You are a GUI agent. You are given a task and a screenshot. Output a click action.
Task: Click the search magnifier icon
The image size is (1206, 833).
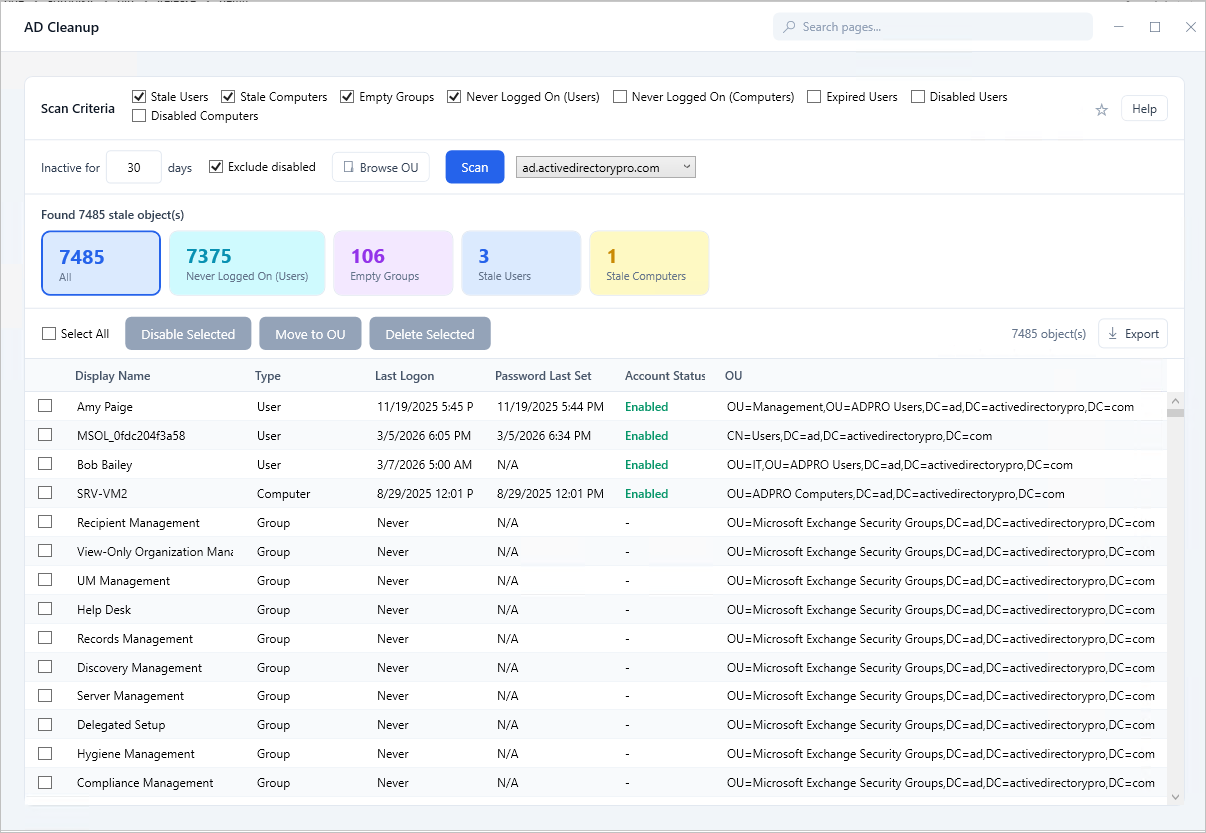click(789, 27)
